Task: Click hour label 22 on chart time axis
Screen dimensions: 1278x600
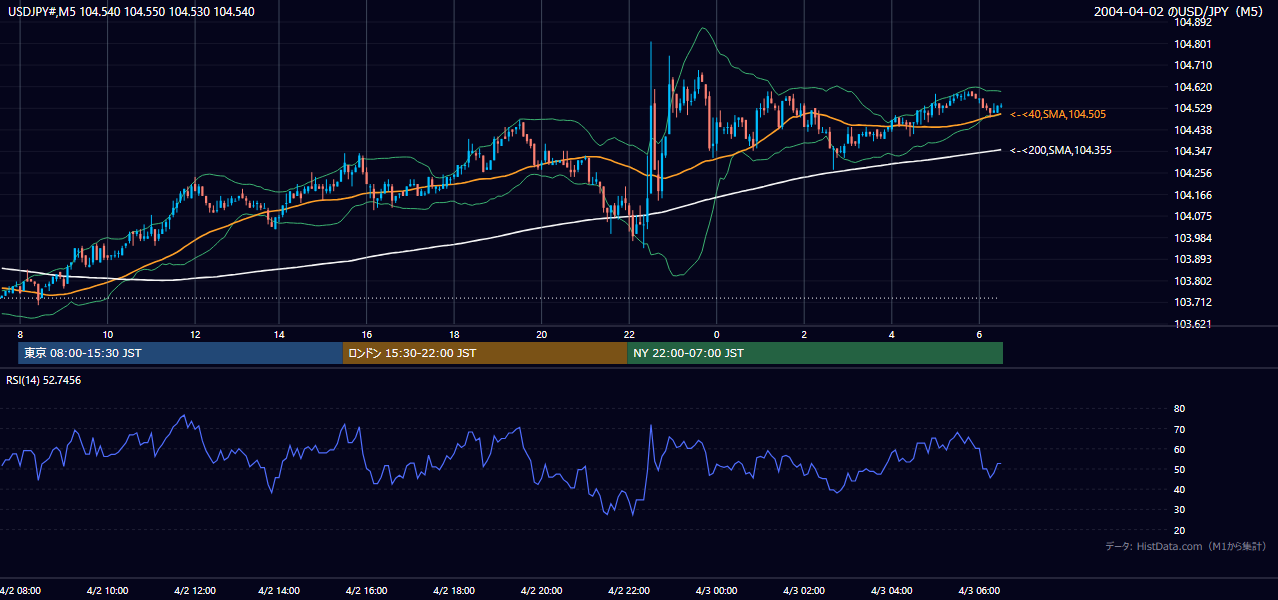Action: pyautogui.click(x=629, y=334)
